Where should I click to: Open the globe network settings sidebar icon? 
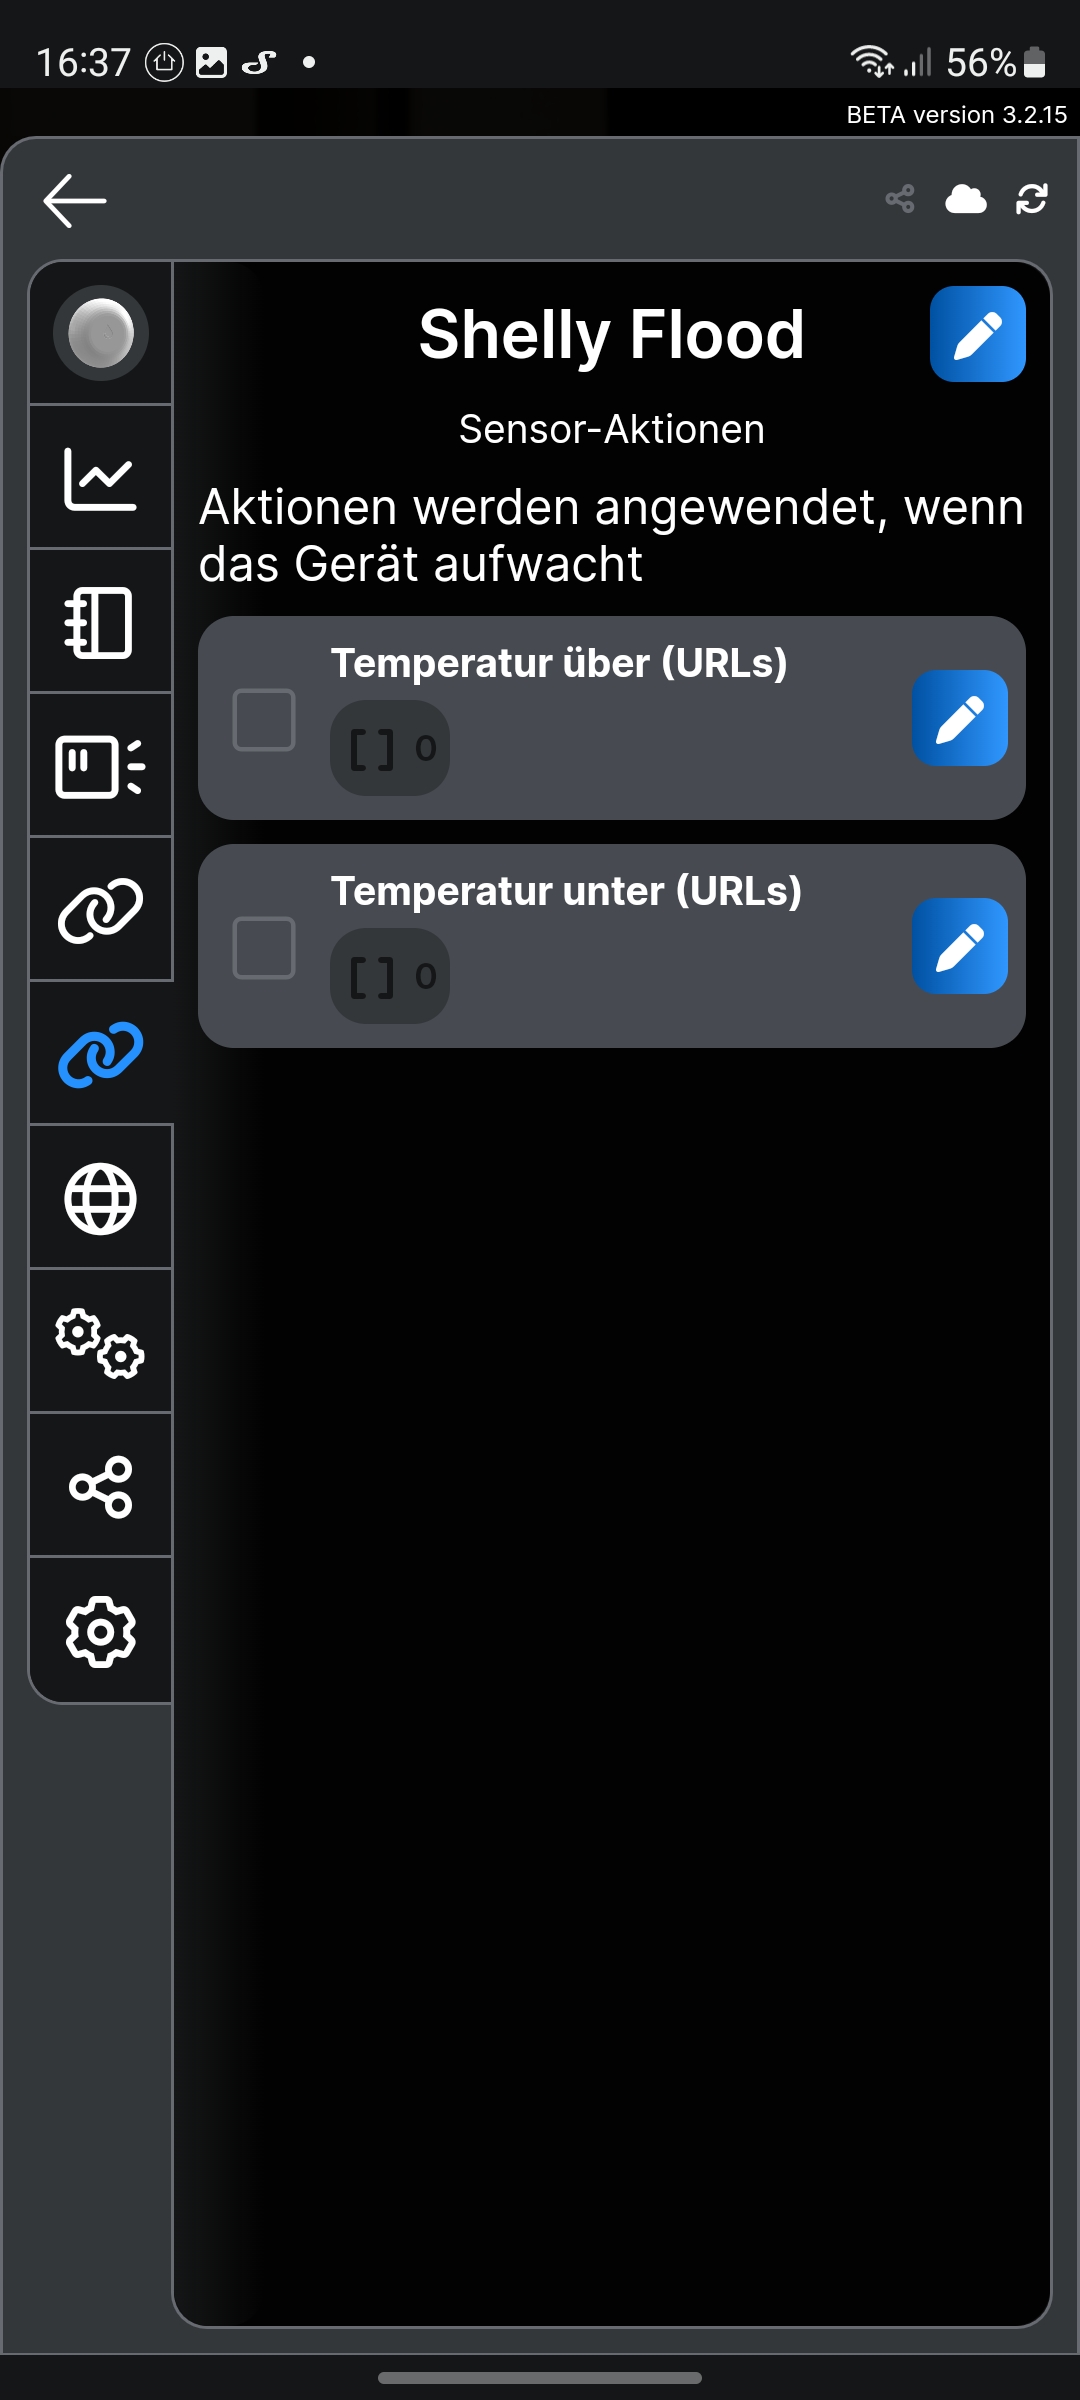[x=100, y=1198]
